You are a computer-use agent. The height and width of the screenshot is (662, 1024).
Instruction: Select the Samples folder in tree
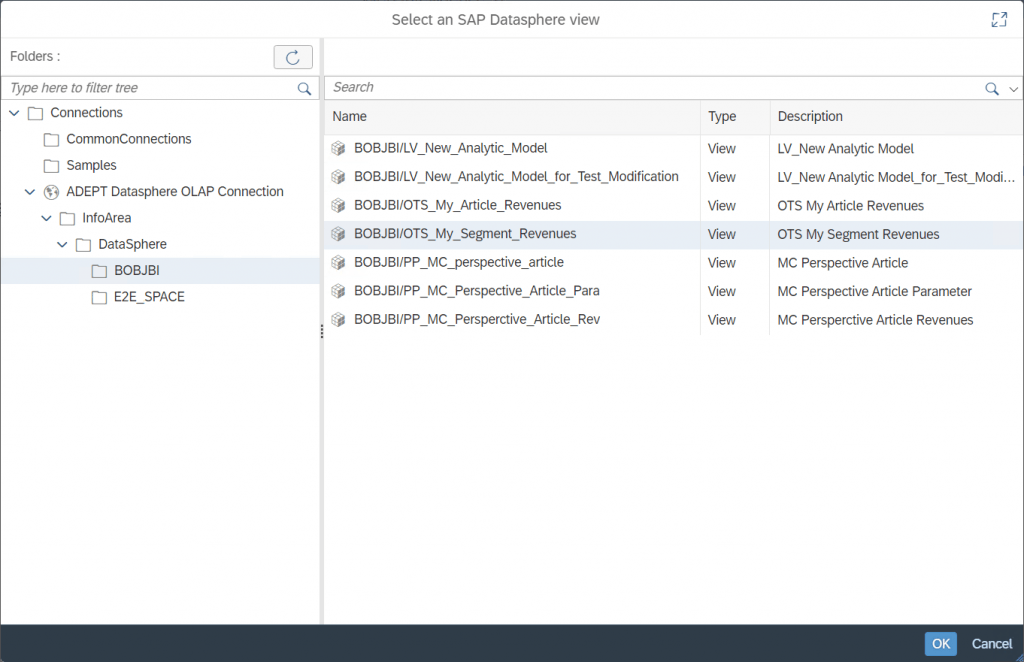click(80, 165)
